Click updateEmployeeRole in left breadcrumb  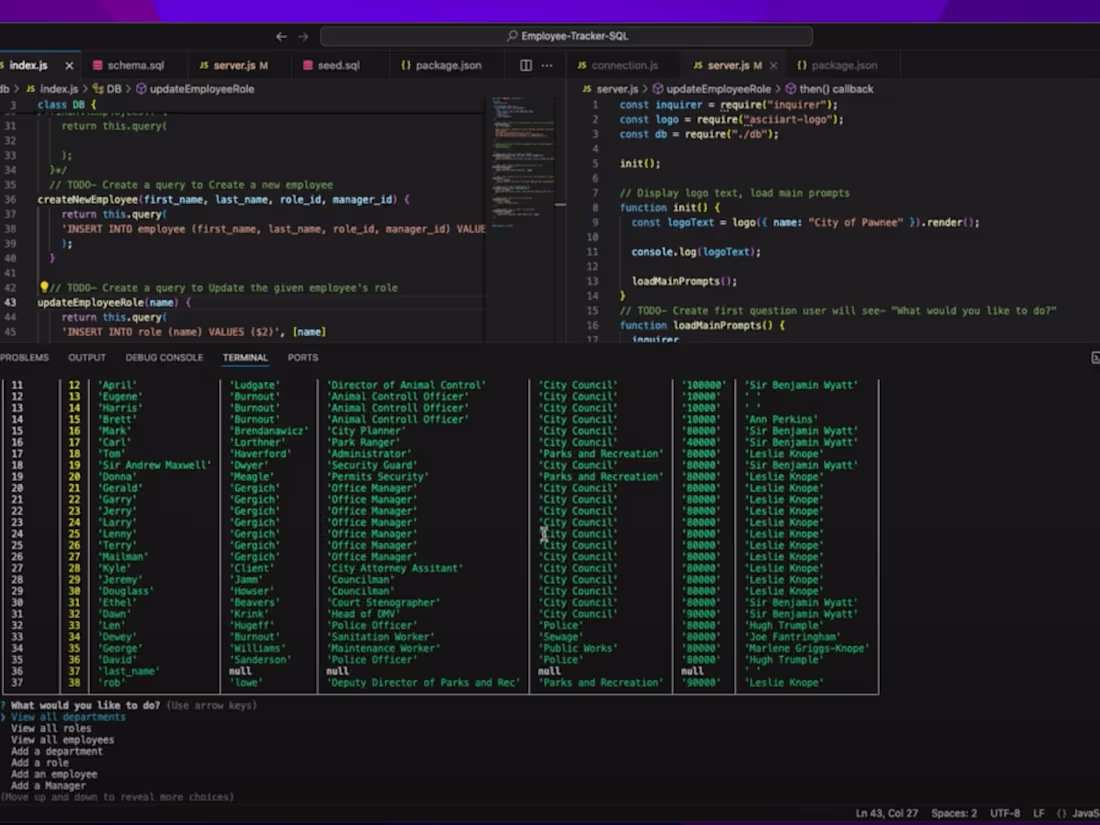[x=195, y=89]
